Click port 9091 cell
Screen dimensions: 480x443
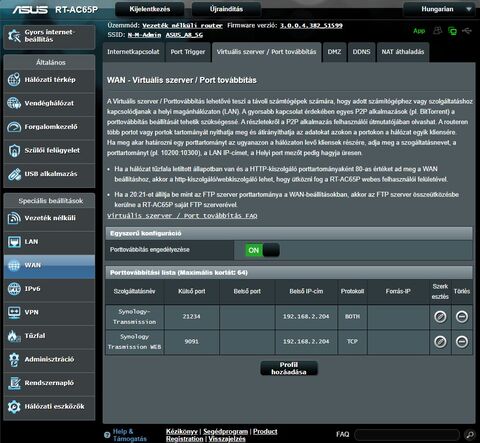point(192,342)
